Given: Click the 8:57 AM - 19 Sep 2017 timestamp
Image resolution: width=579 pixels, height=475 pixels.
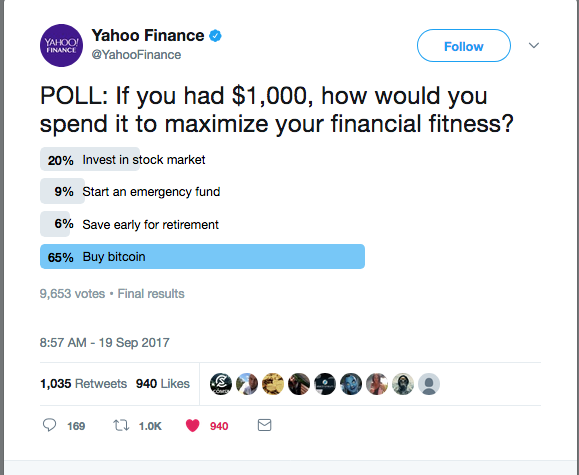Looking at the screenshot, I should (x=105, y=342).
